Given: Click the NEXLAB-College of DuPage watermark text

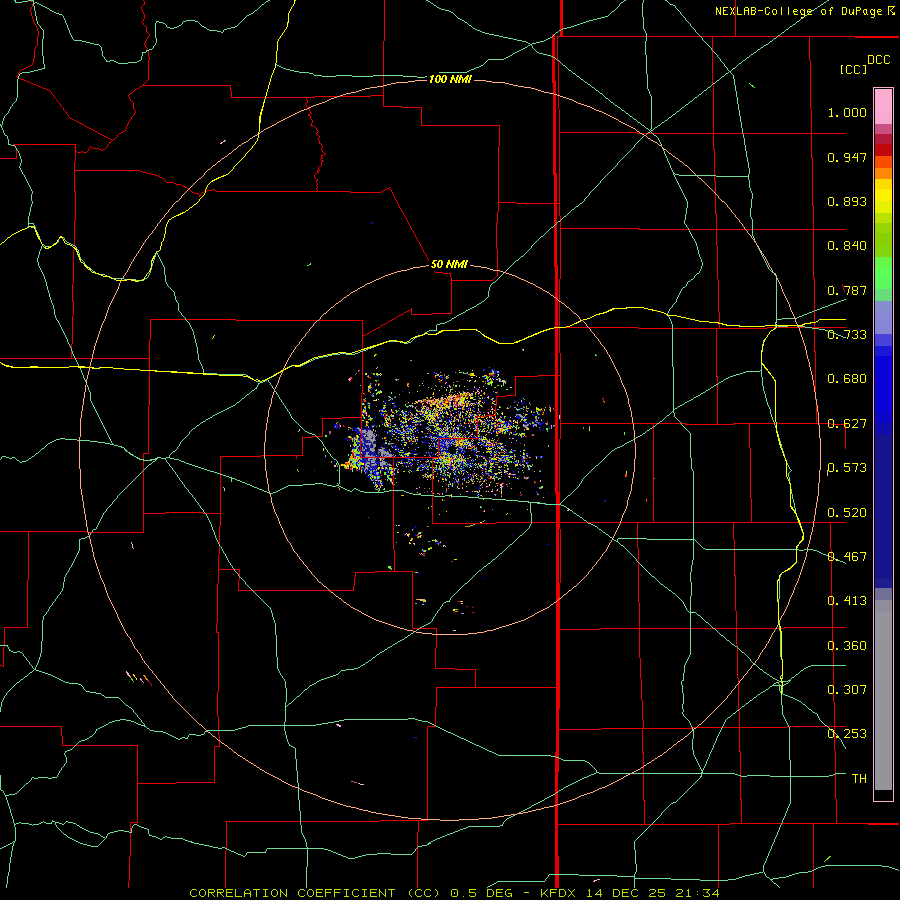Looking at the screenshot, I should tap(804, 11).
